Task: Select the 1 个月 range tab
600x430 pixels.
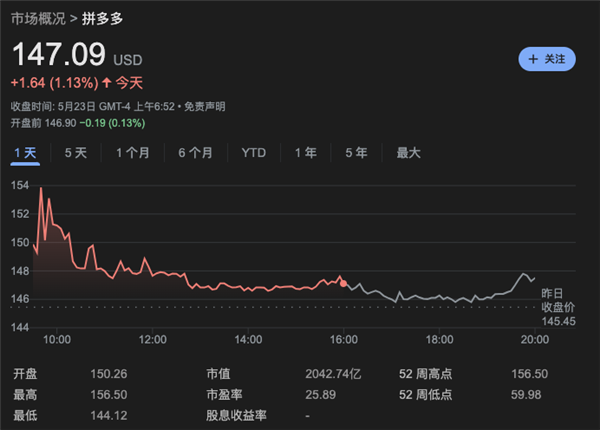Action: [x=132, y=153]
